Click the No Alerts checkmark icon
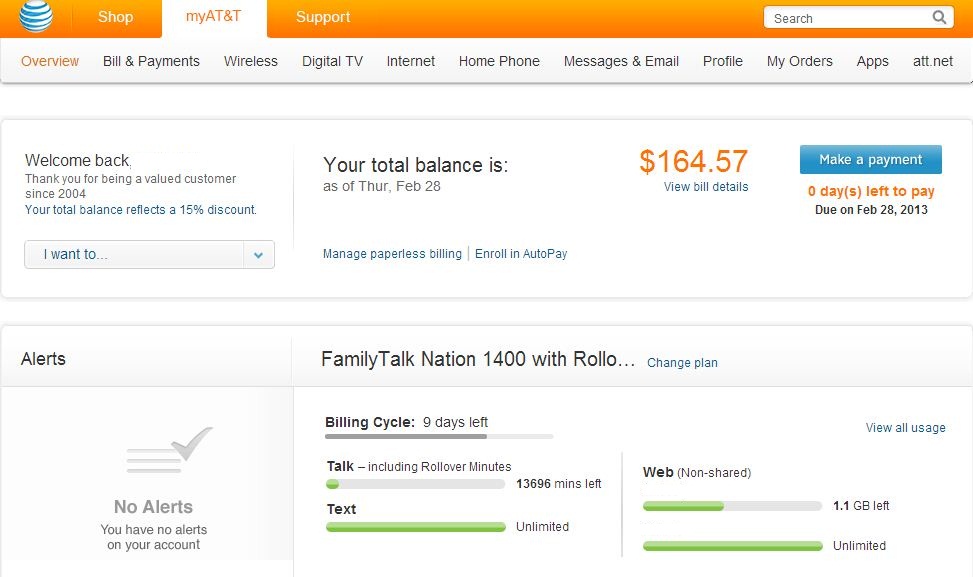 (169, 449)
